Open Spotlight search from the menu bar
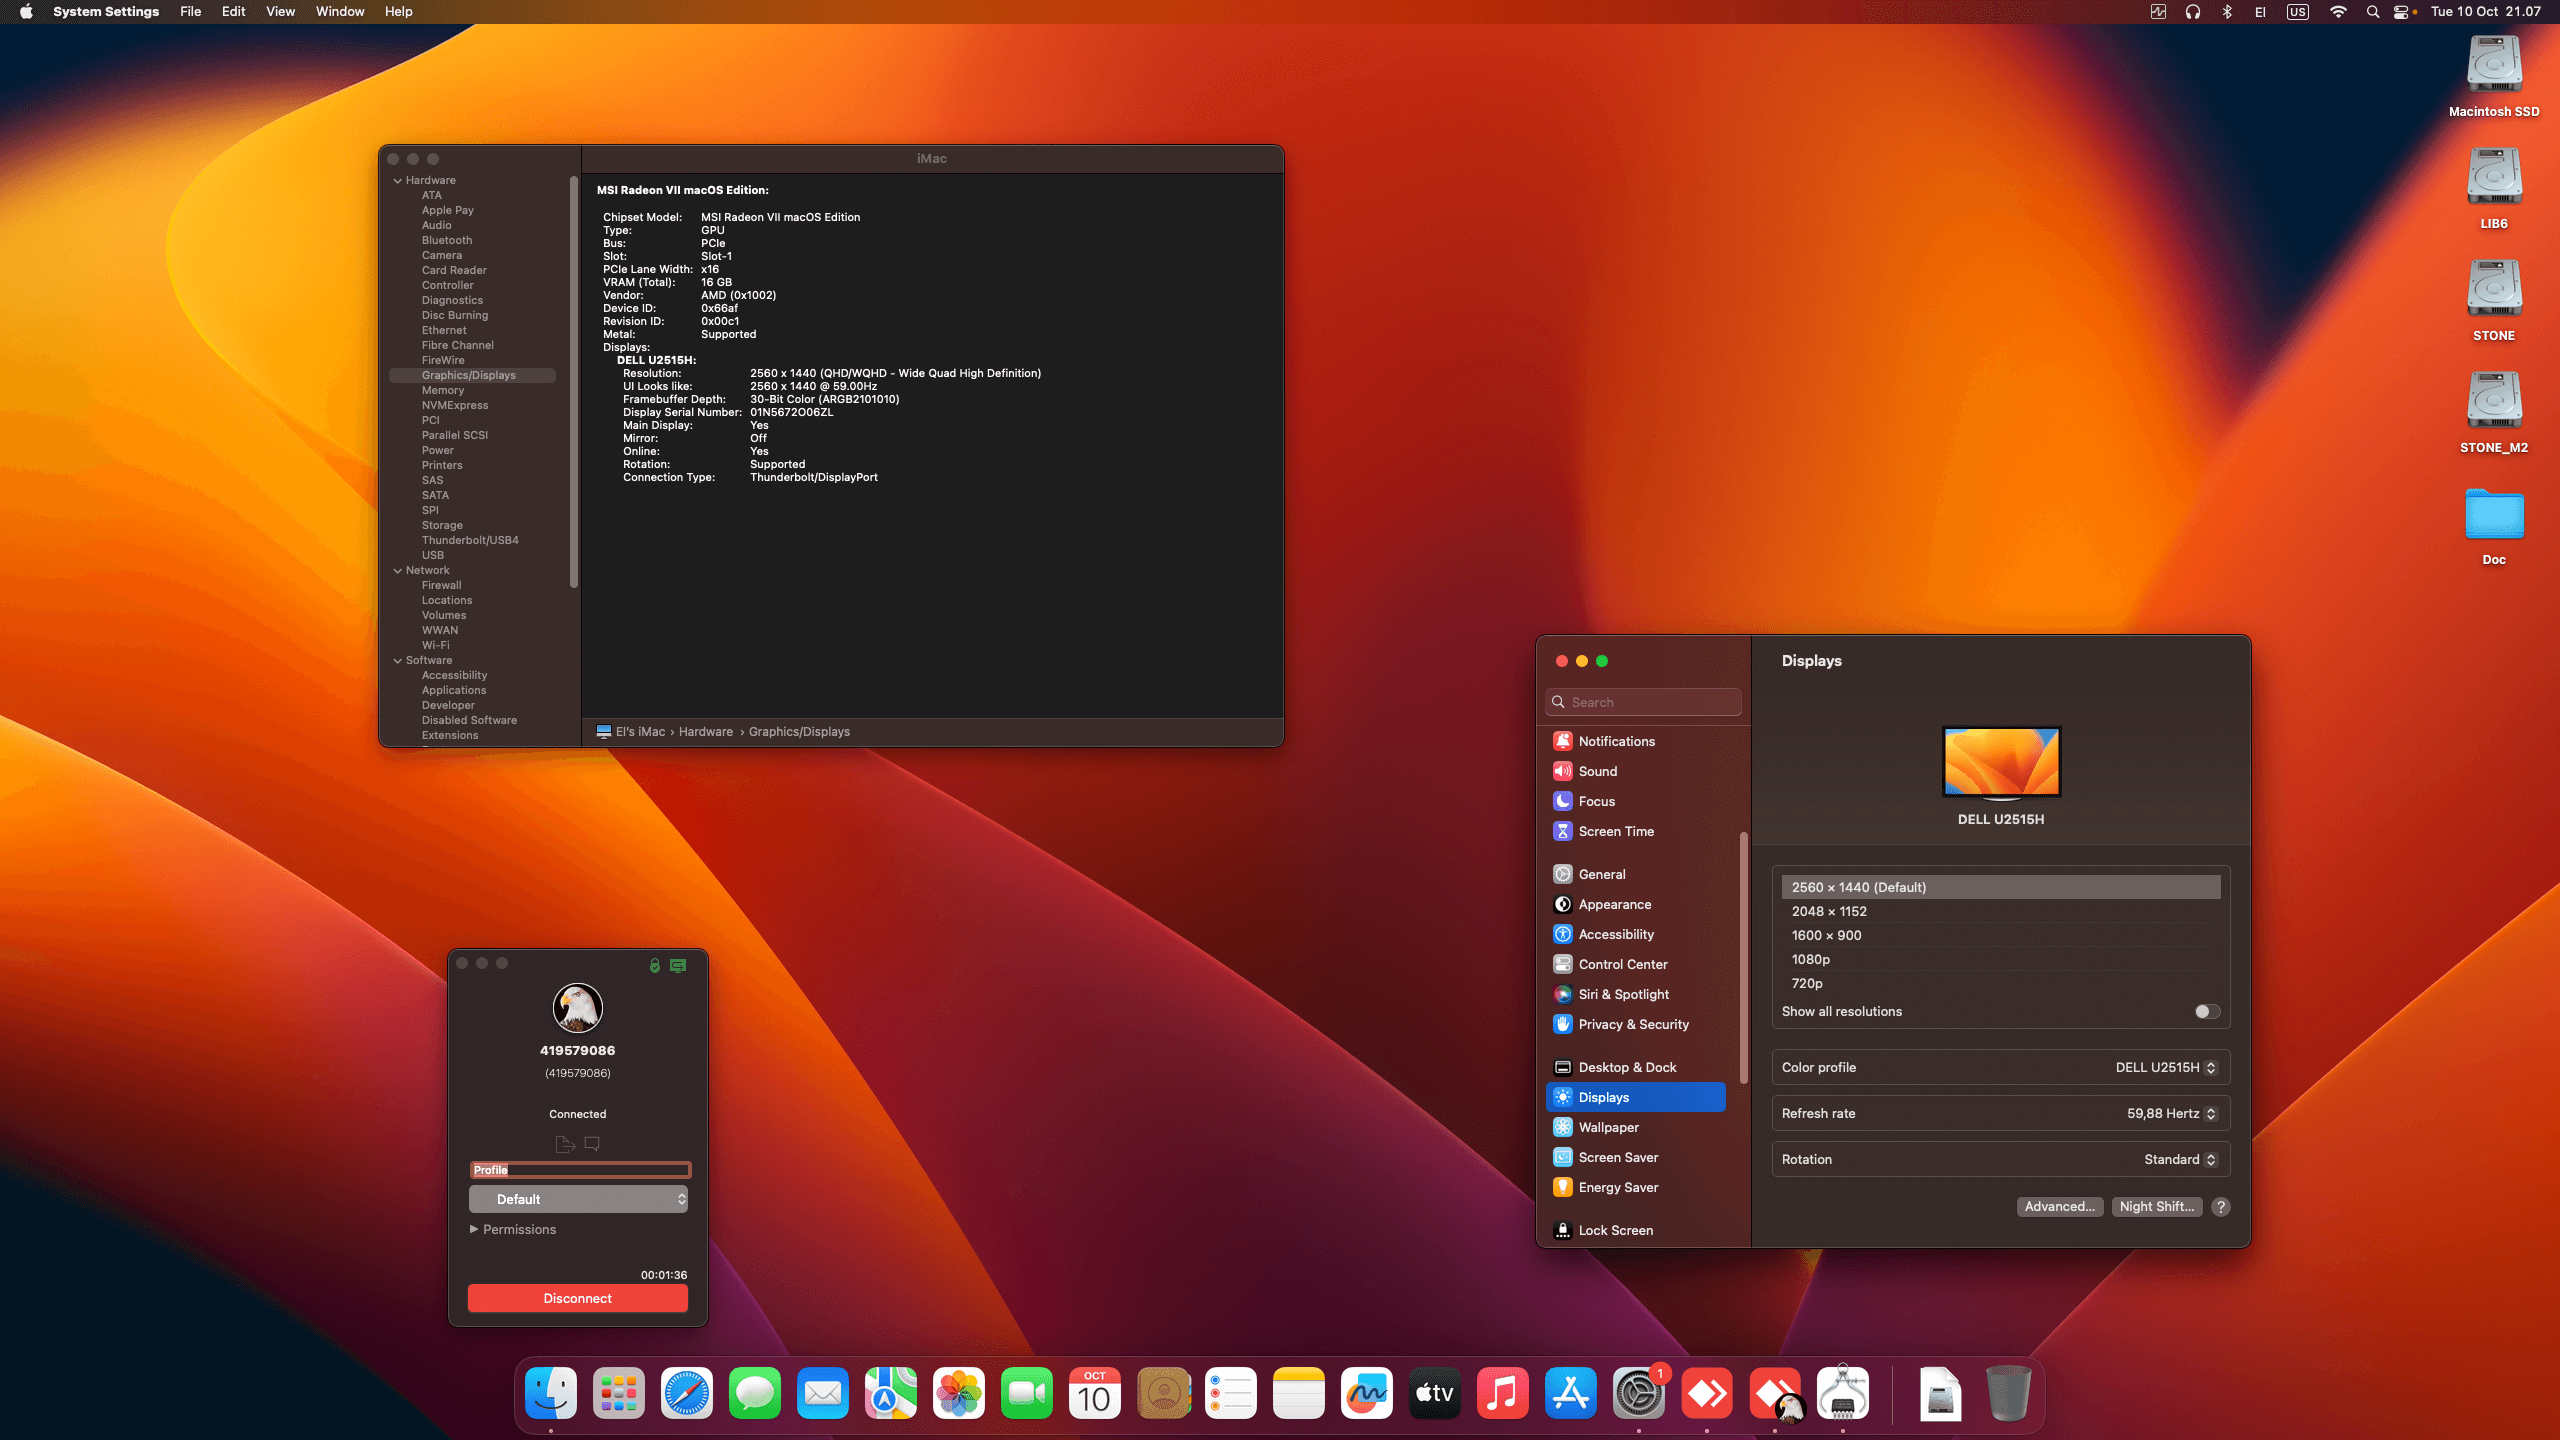The height and width of the screenshot is (1440, 2560). [2373, 11]
